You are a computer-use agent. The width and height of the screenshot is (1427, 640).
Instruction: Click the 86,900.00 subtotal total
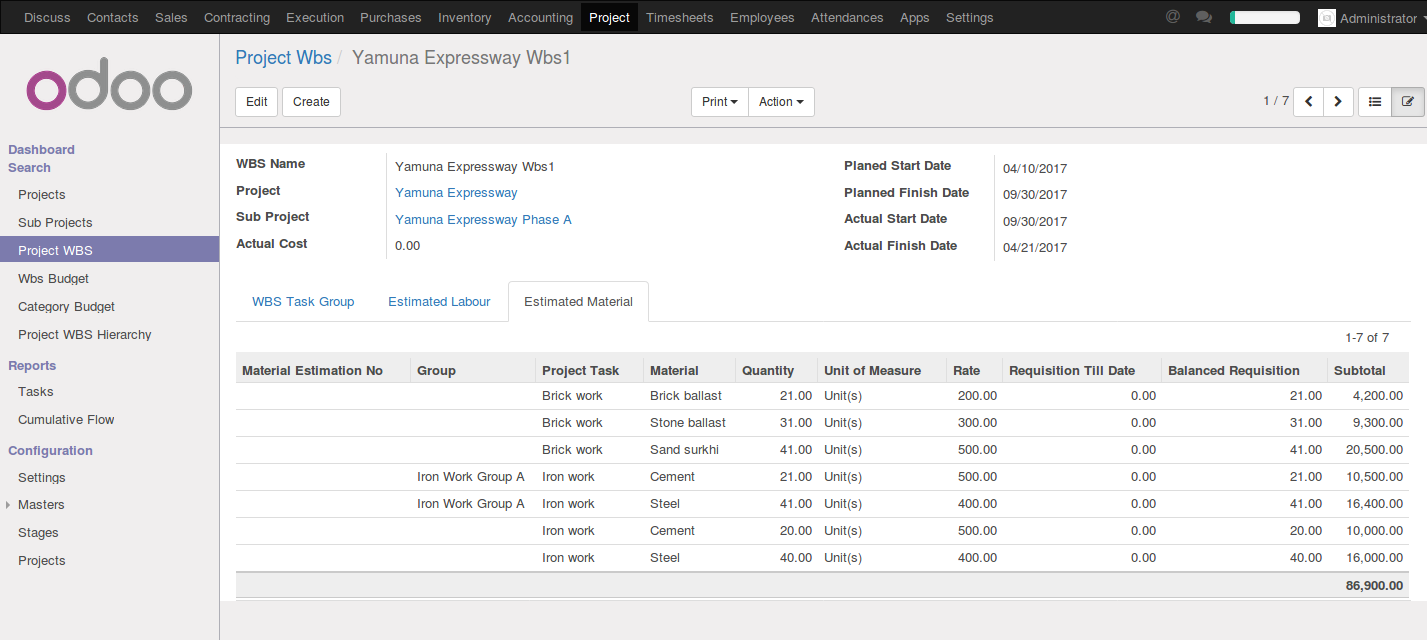1374,586
